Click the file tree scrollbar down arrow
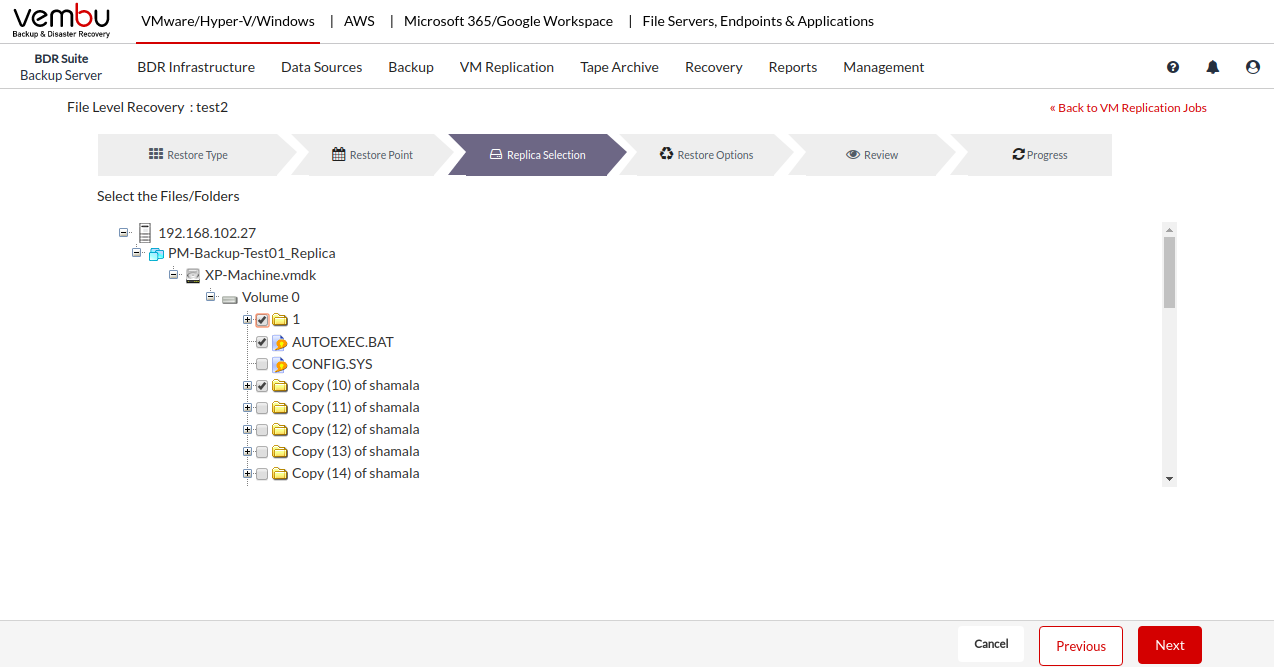The image size is (1274, 667). [1169, 479]
